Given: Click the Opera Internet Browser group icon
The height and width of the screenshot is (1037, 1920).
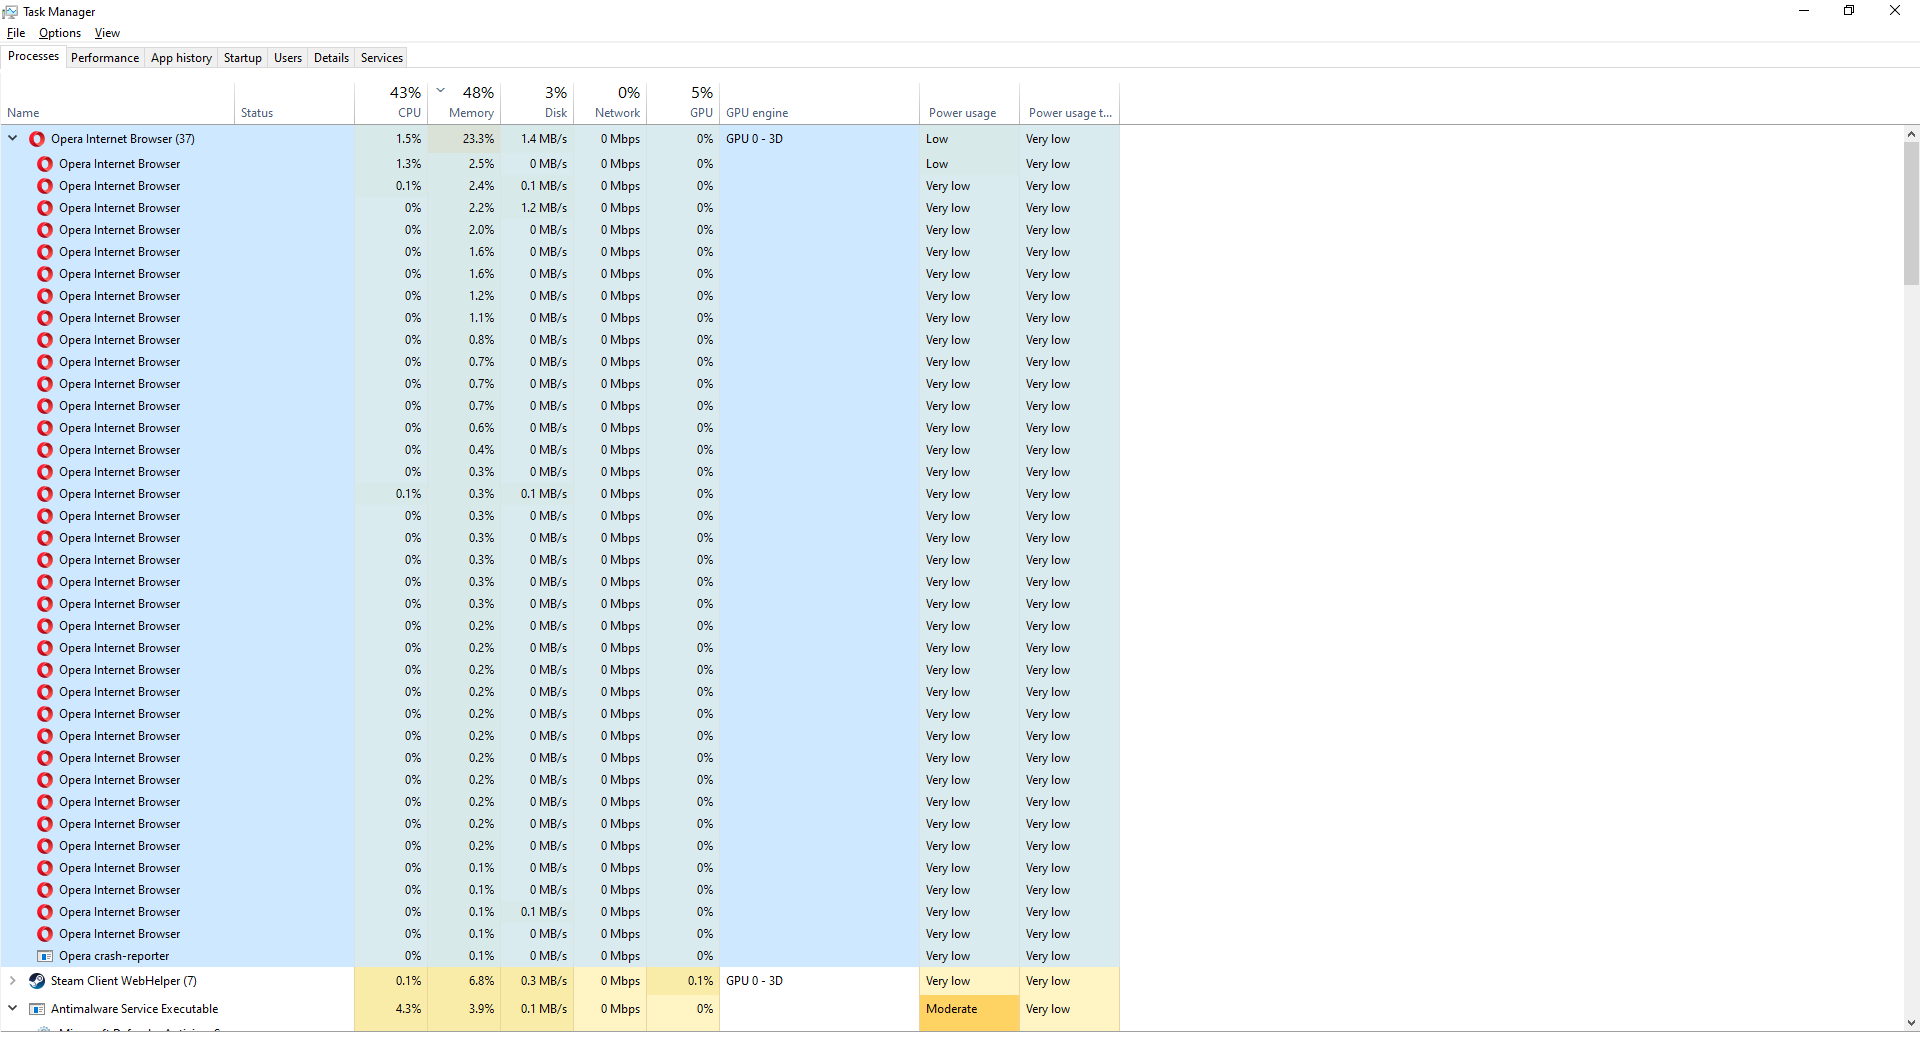Looking at the screenshot, I should [36, 138].
